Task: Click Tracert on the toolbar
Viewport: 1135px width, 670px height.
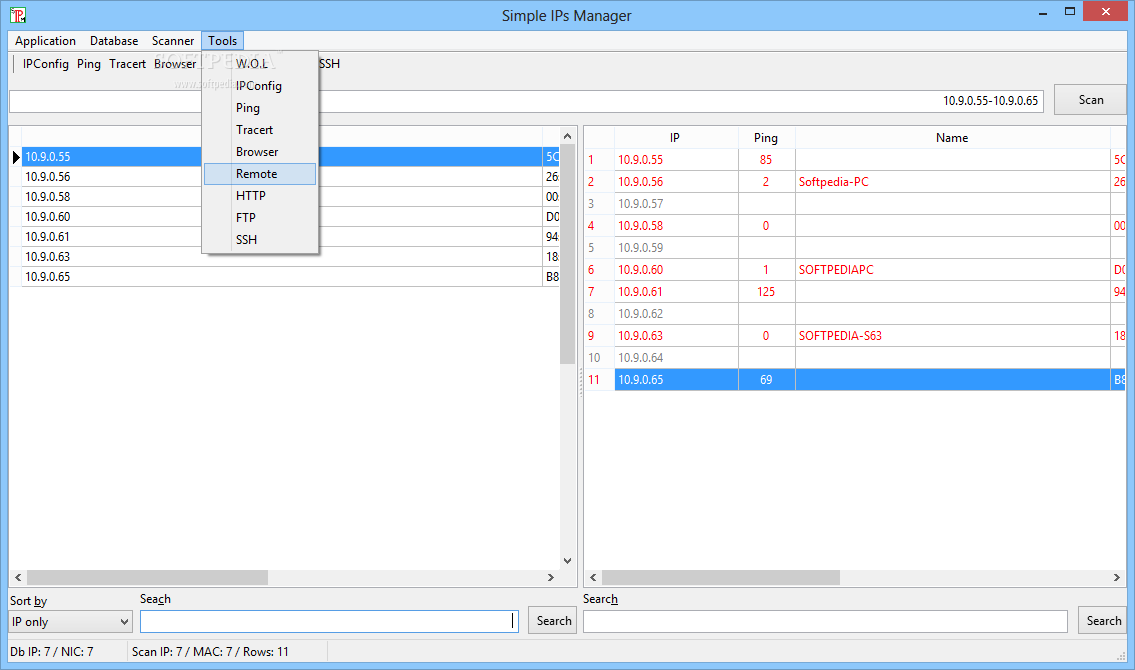Action: [x=127, y=64]
